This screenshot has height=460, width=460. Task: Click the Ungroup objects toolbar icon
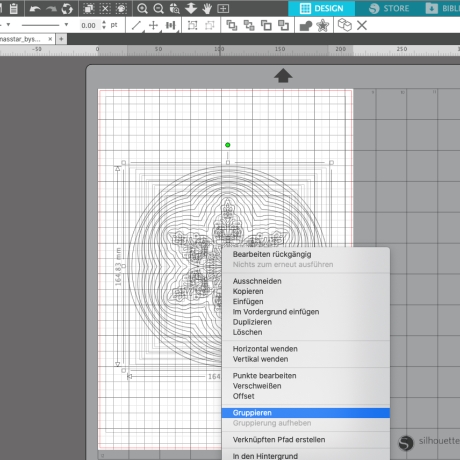(x=210, y=25)
